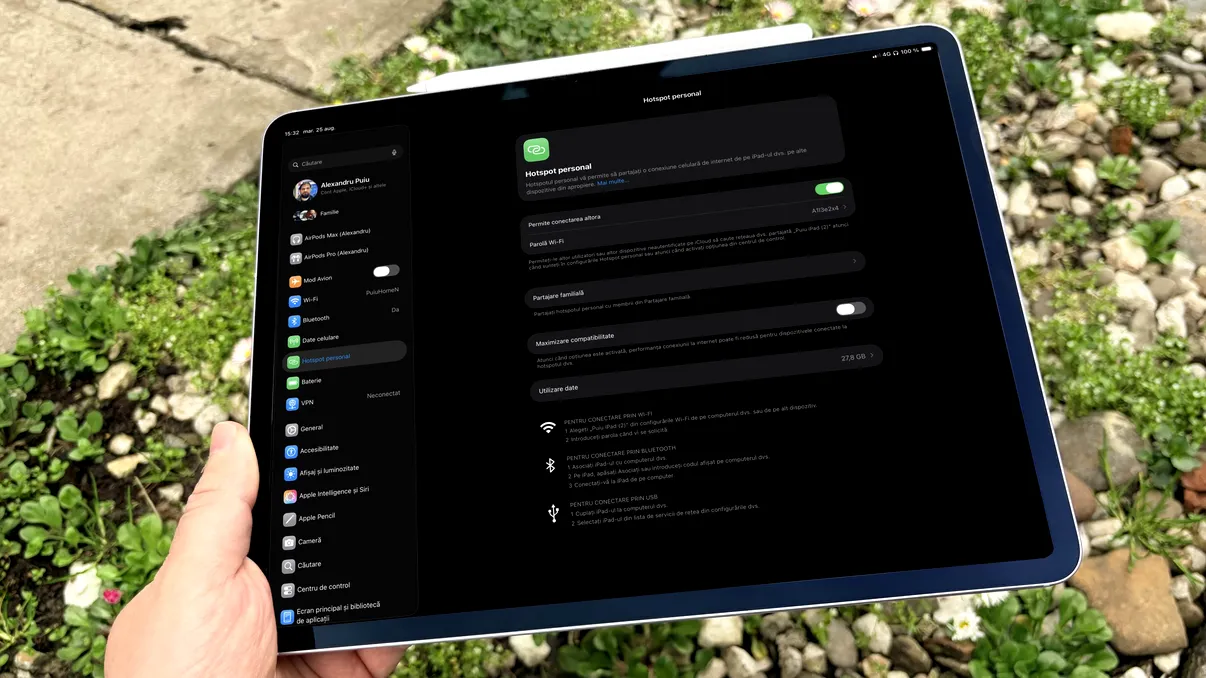This screenshot has width=1206, height=678.
Task: Tap the Cameră icon in sidebar
Action: pos(289,543)
